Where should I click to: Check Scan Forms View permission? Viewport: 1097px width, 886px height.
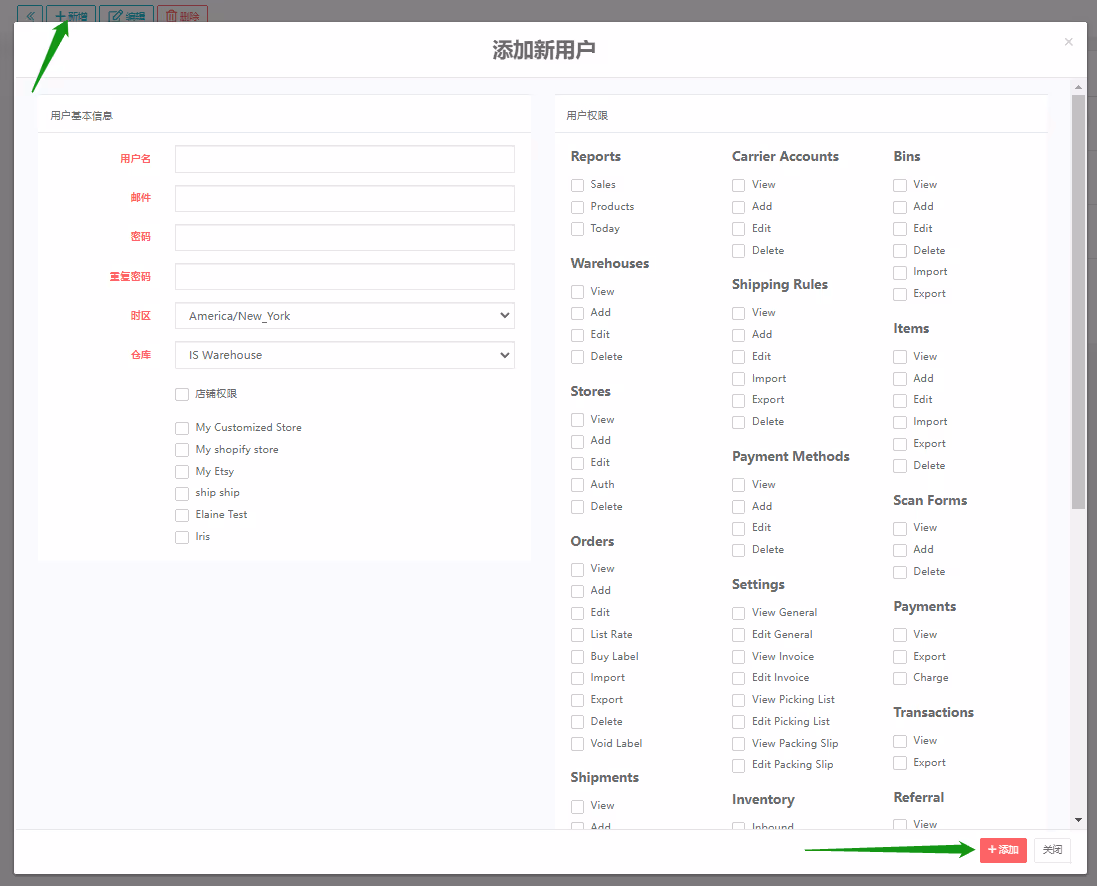900,528
